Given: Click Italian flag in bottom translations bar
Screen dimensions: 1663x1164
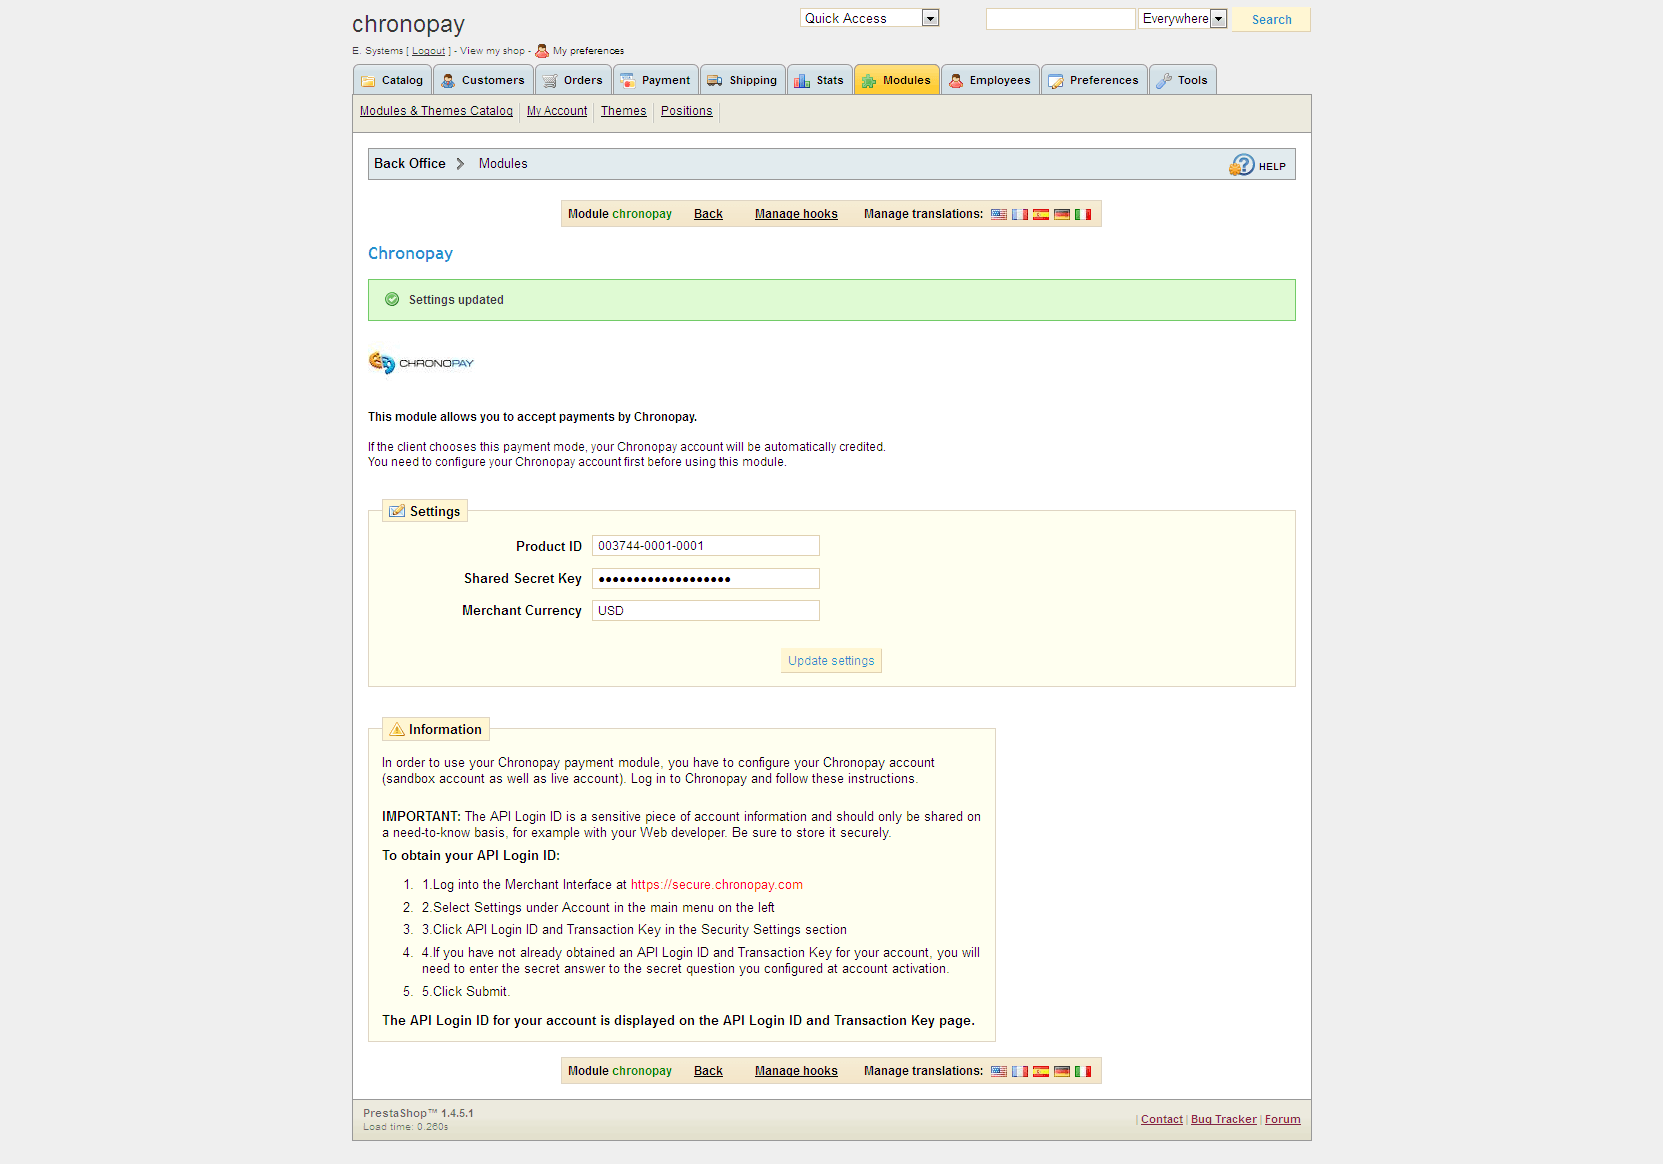Looking at the screenshot, I should pyautogui.click(x=1083, y=1071).
